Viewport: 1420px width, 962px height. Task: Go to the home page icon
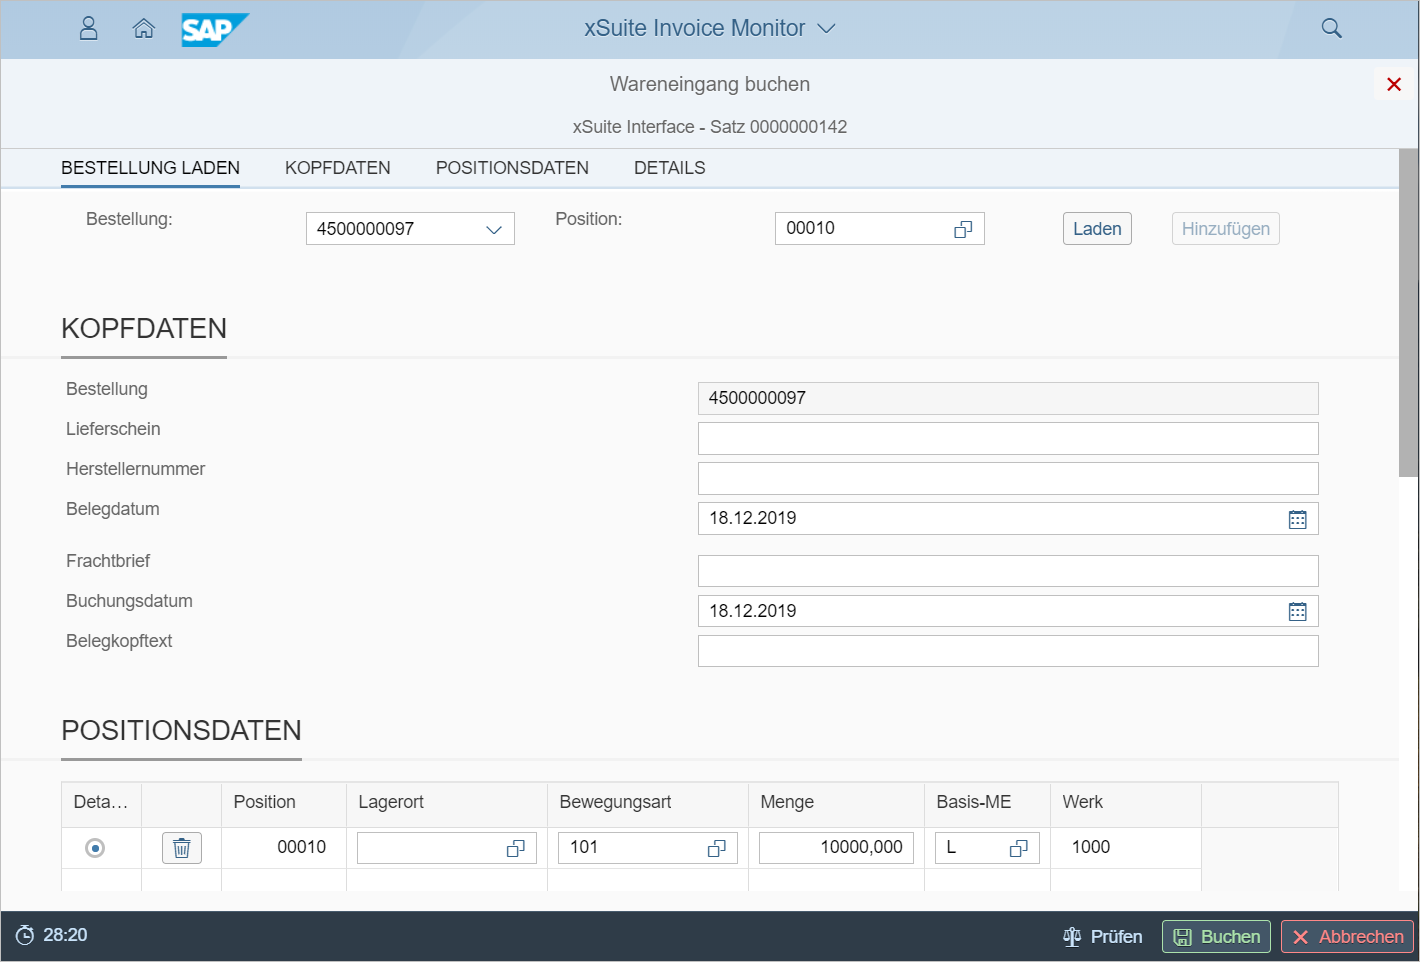[144, 28]
